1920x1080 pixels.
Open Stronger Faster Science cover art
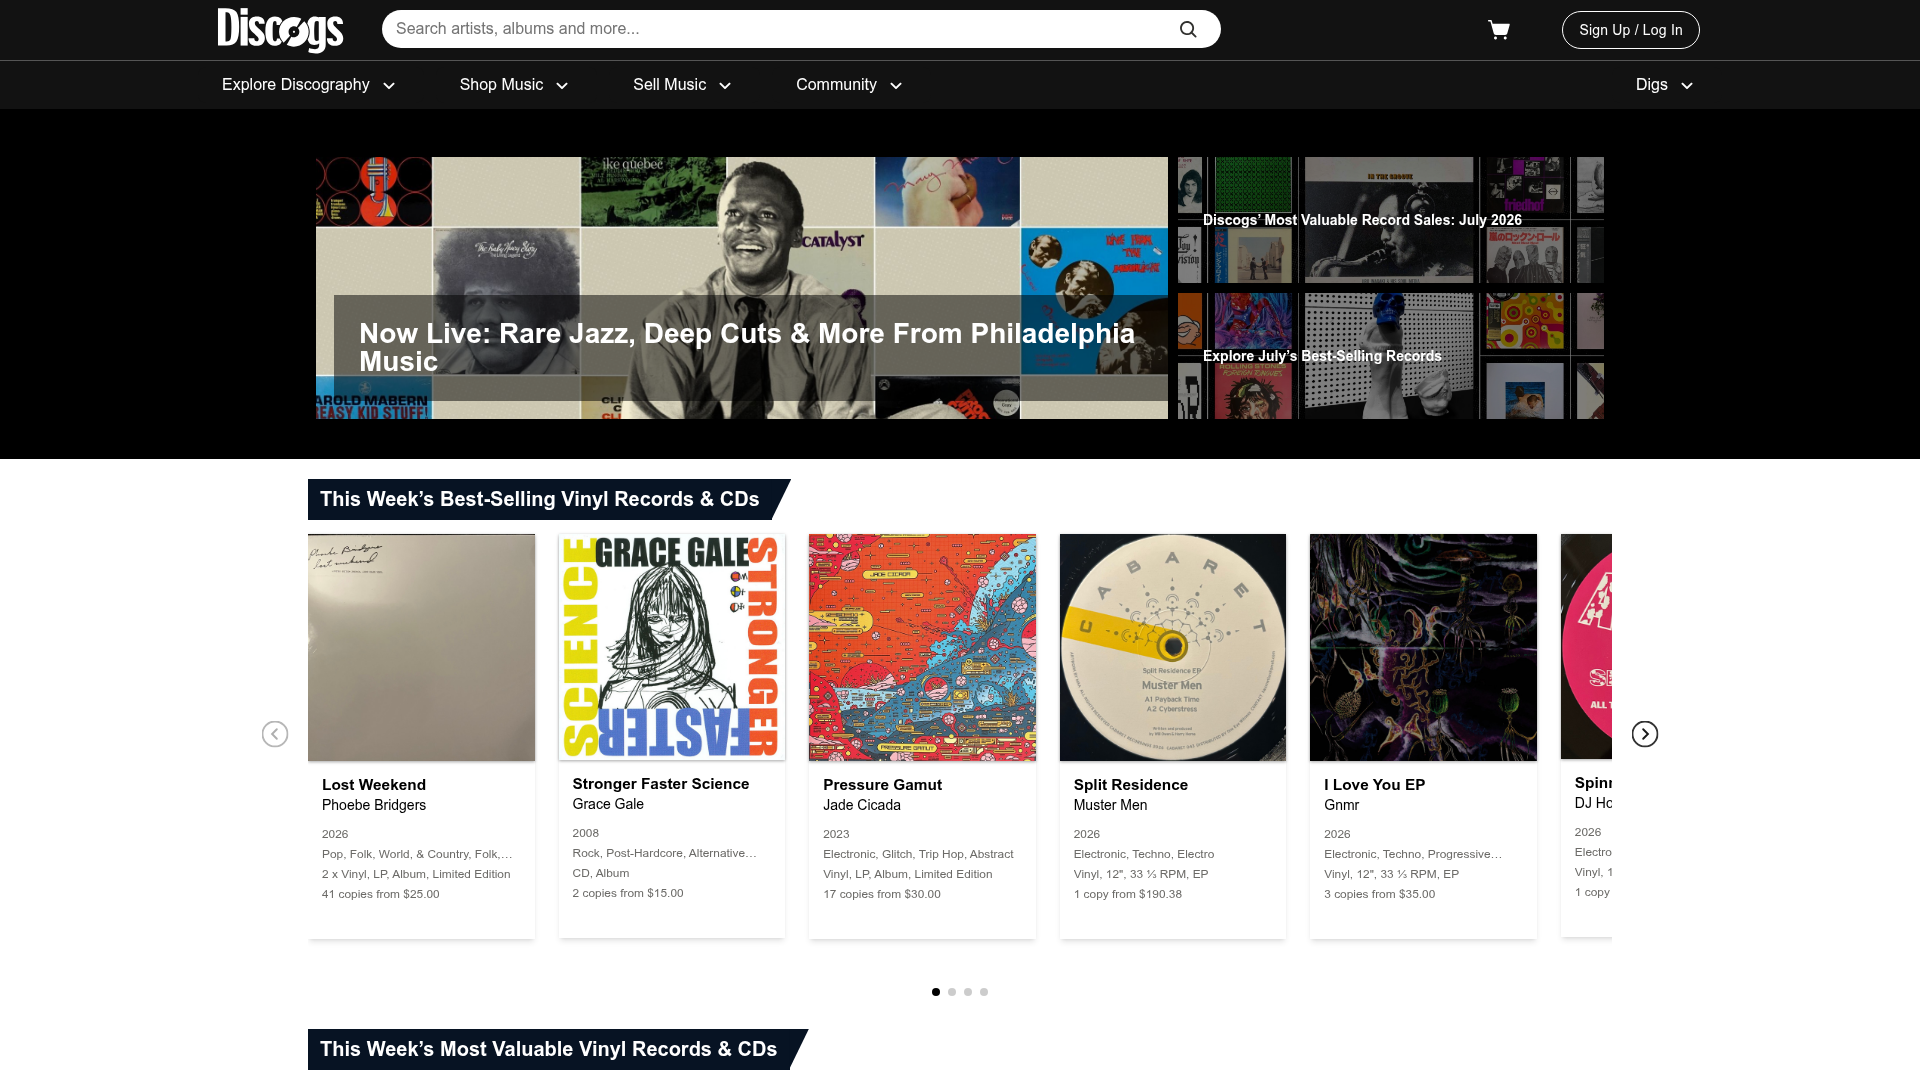[672, 647]
